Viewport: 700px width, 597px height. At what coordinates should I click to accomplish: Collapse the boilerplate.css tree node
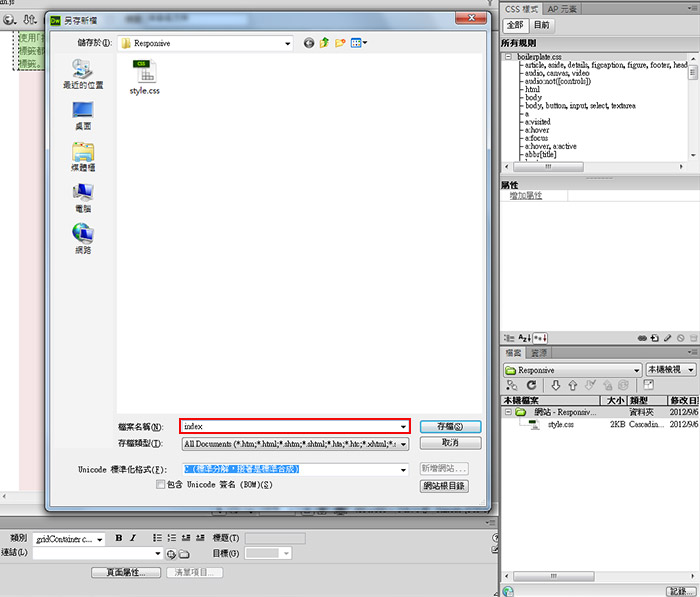(508, 57)
